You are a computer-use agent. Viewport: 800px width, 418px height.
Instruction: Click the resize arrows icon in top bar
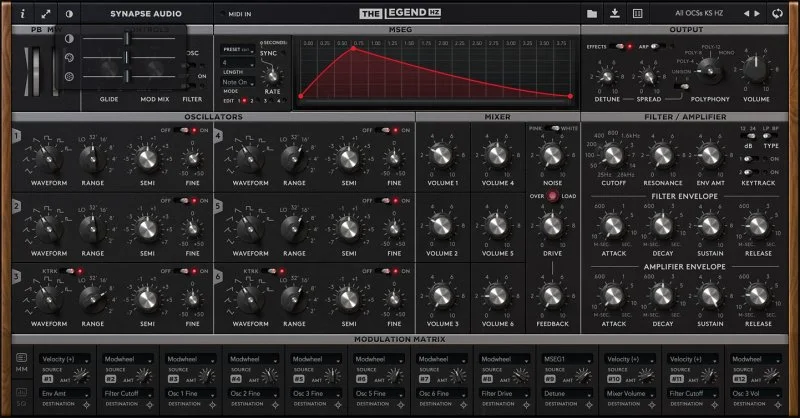tap(46, 14)
